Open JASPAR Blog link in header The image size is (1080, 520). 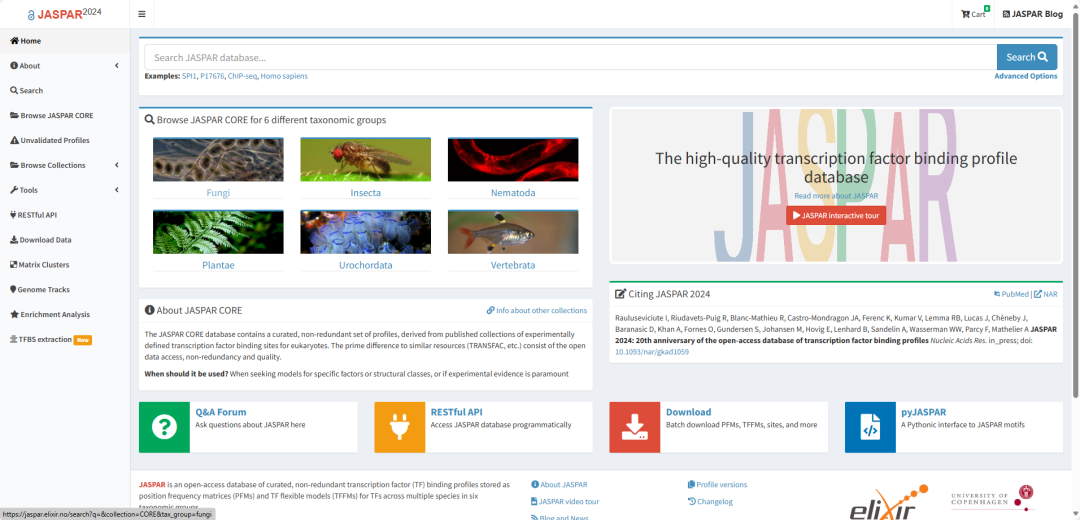[x=1032, y=14]
